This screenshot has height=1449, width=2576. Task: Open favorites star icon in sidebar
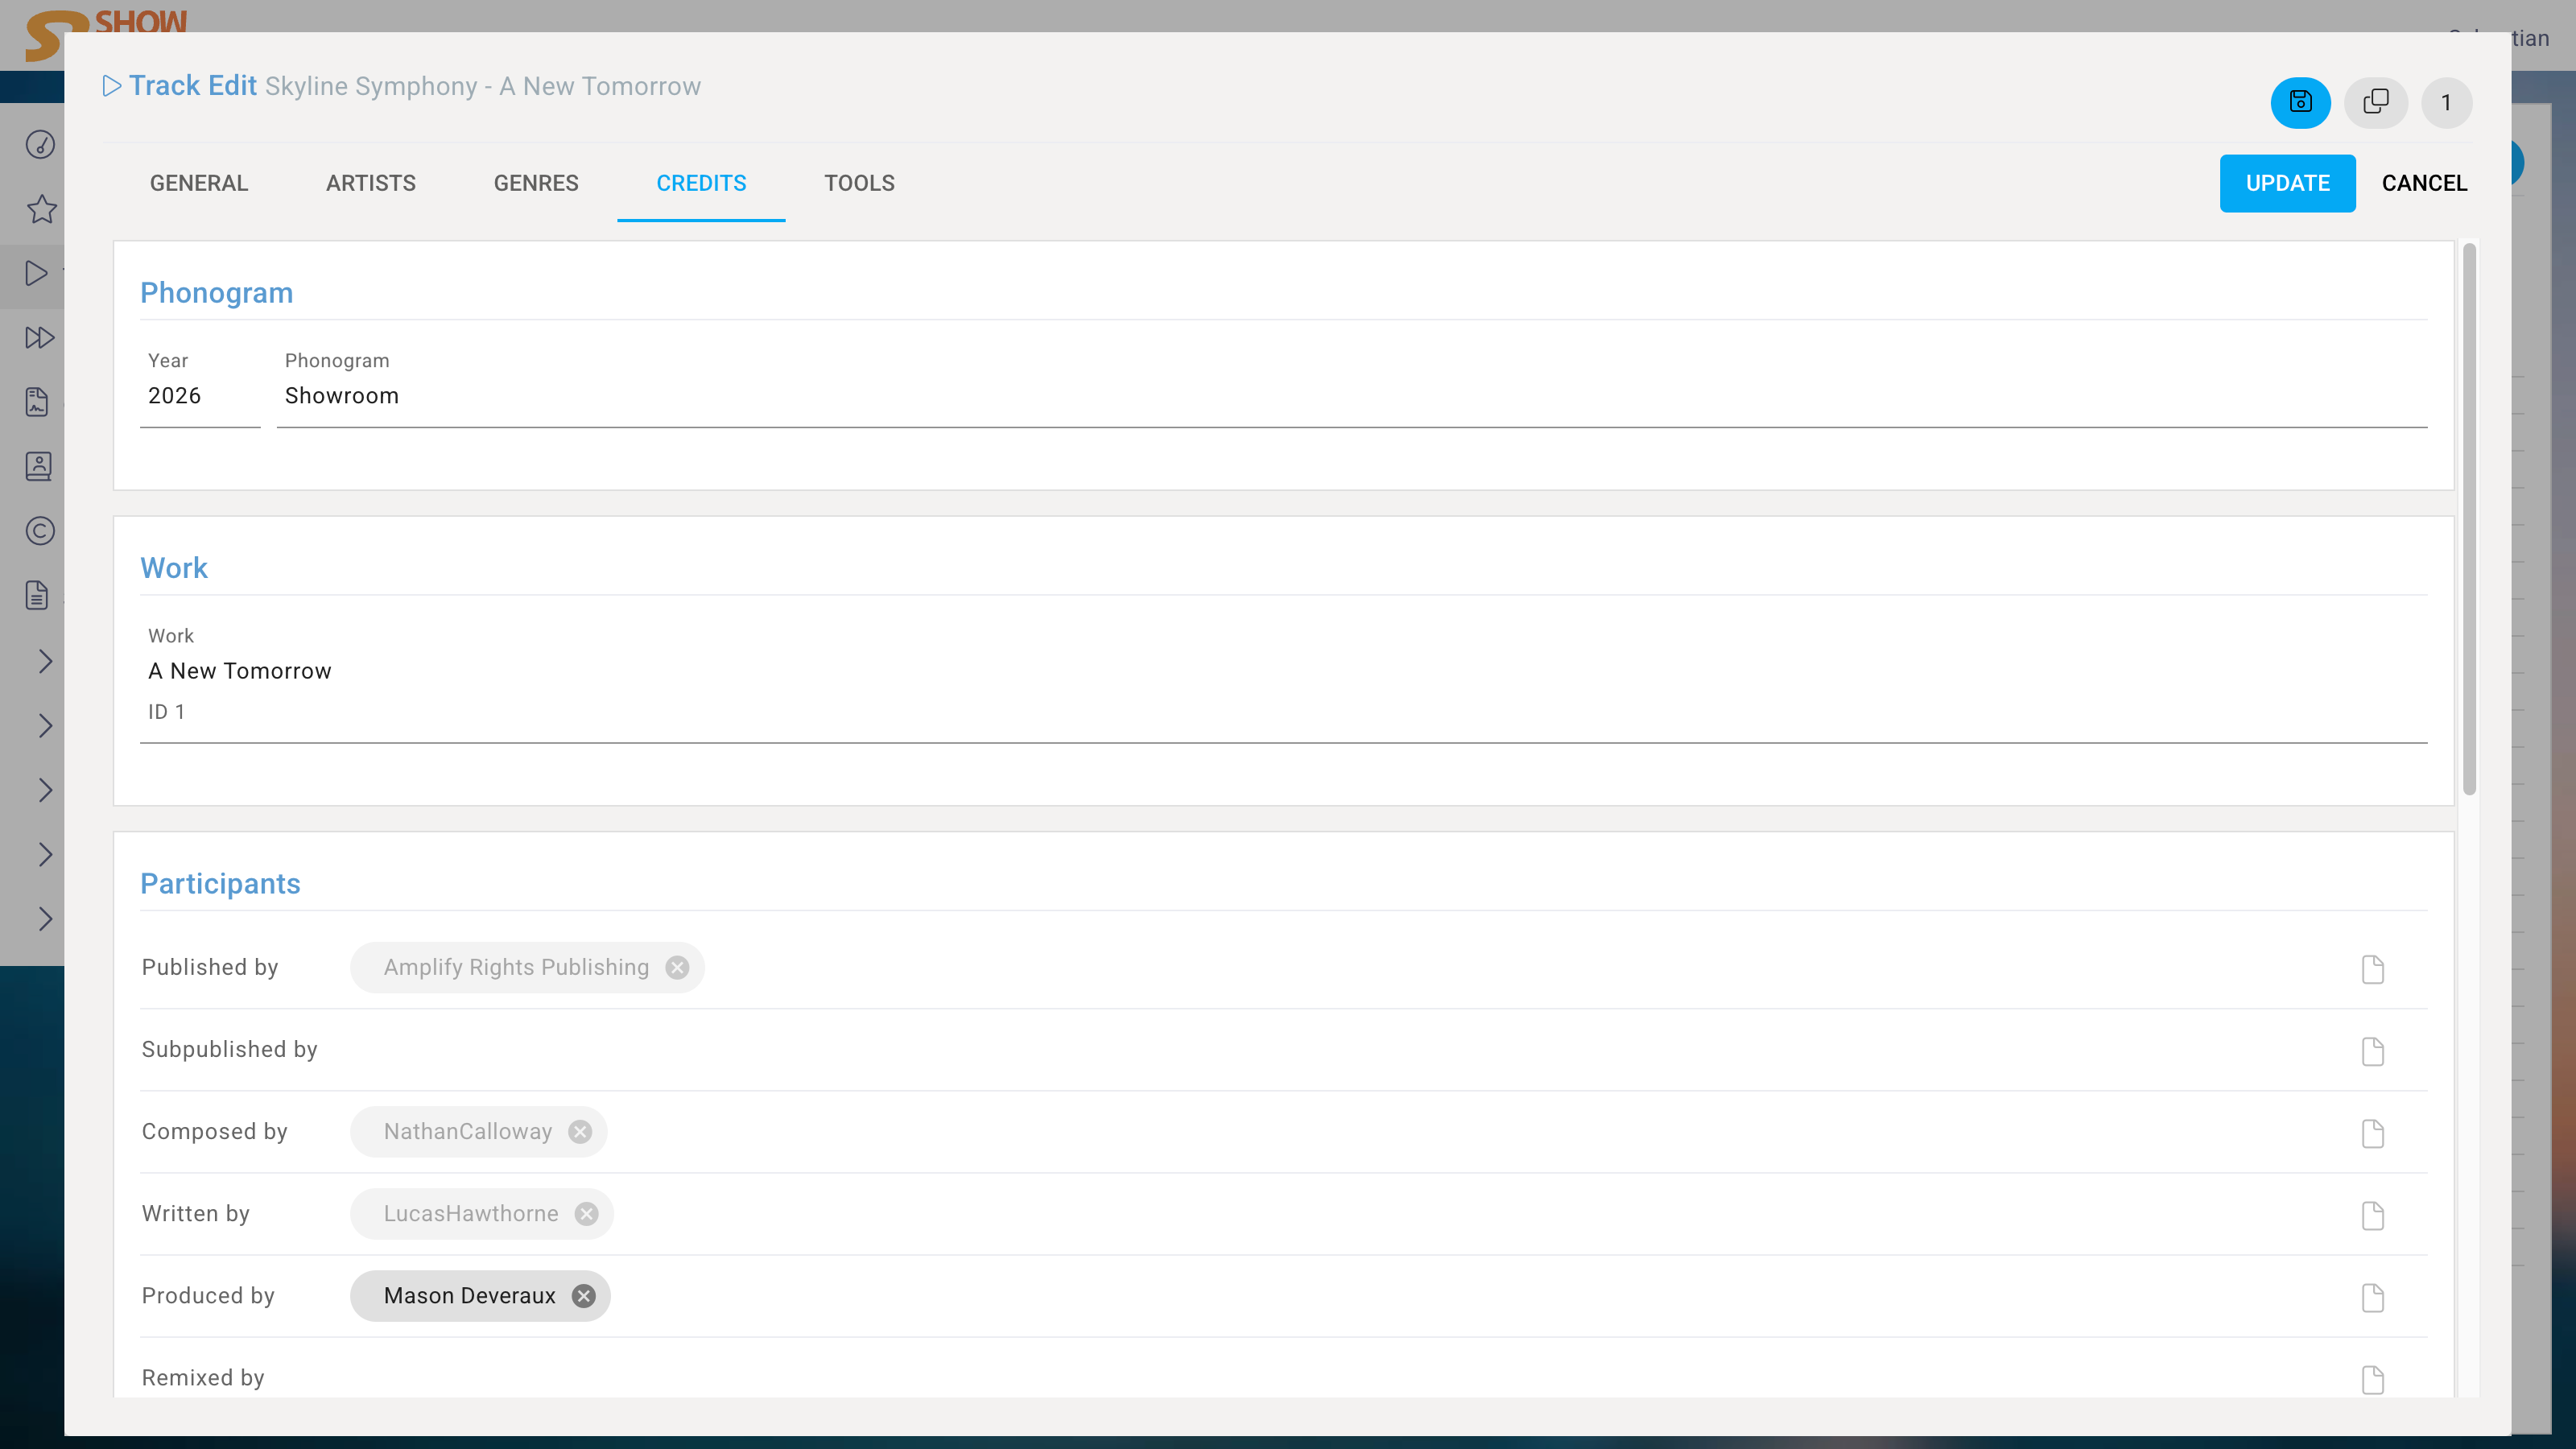[41, 209]
